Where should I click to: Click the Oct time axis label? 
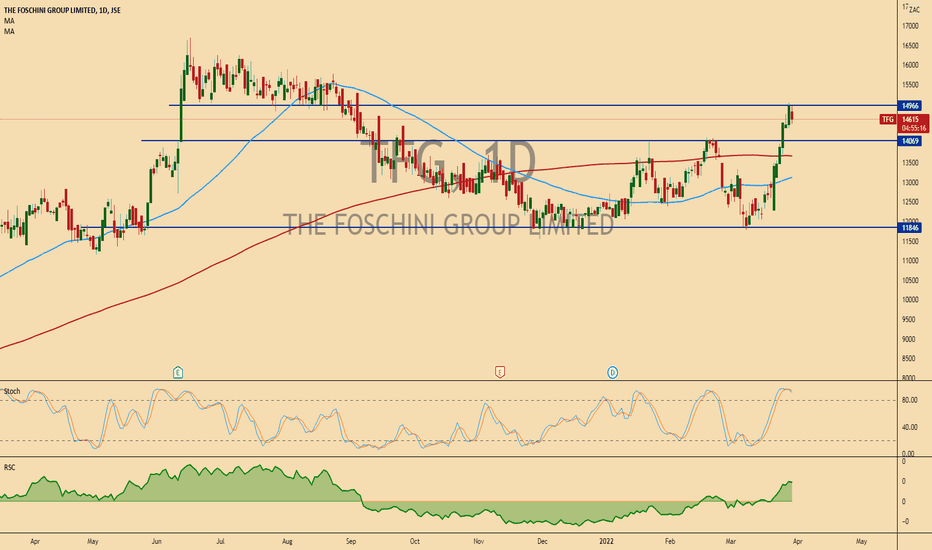click(x=415, y=542)
